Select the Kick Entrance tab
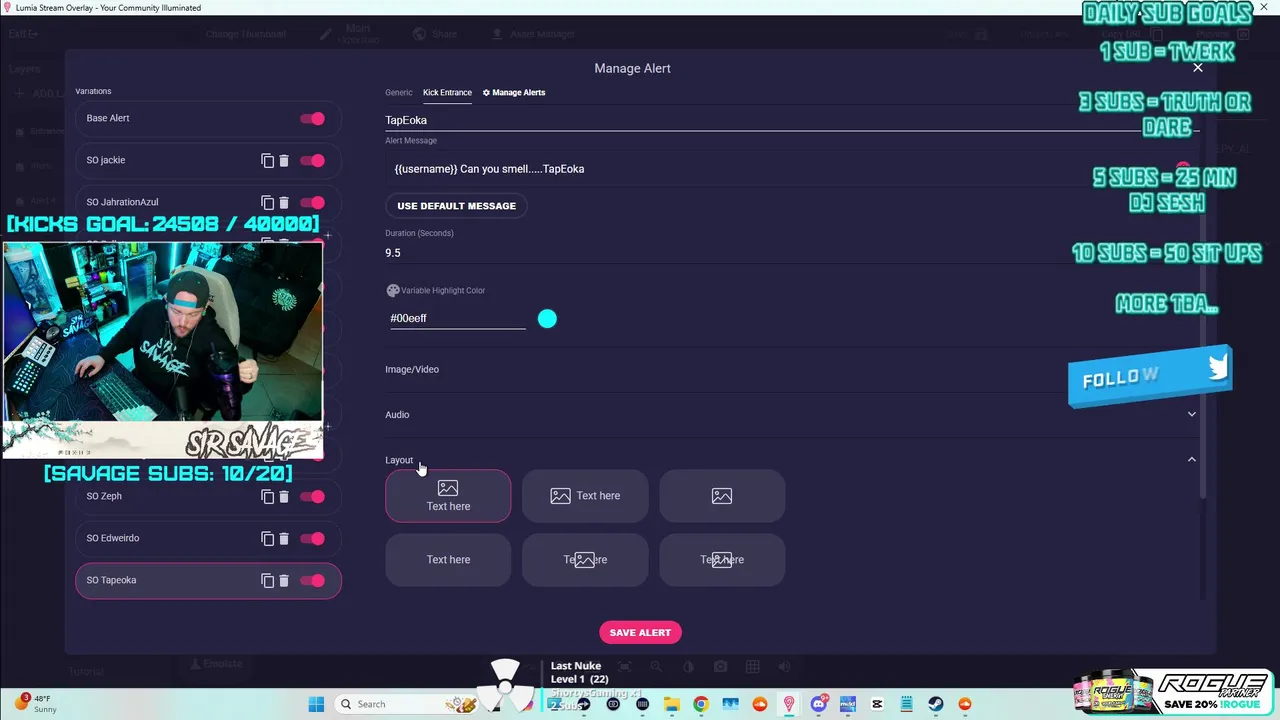Image resolution: width=1280 pixels, height=720 pixels. click(447, 92)
